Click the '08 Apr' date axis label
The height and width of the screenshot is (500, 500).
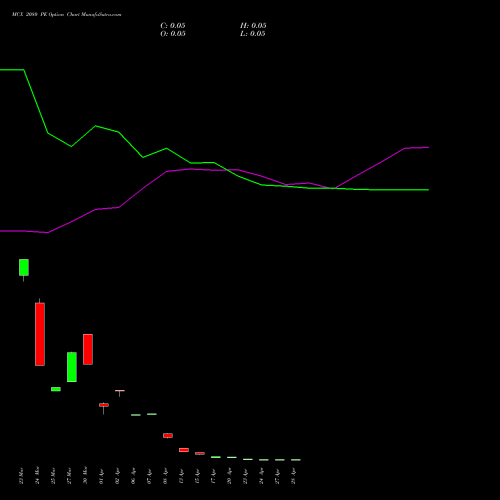click(x=165, y=476)
